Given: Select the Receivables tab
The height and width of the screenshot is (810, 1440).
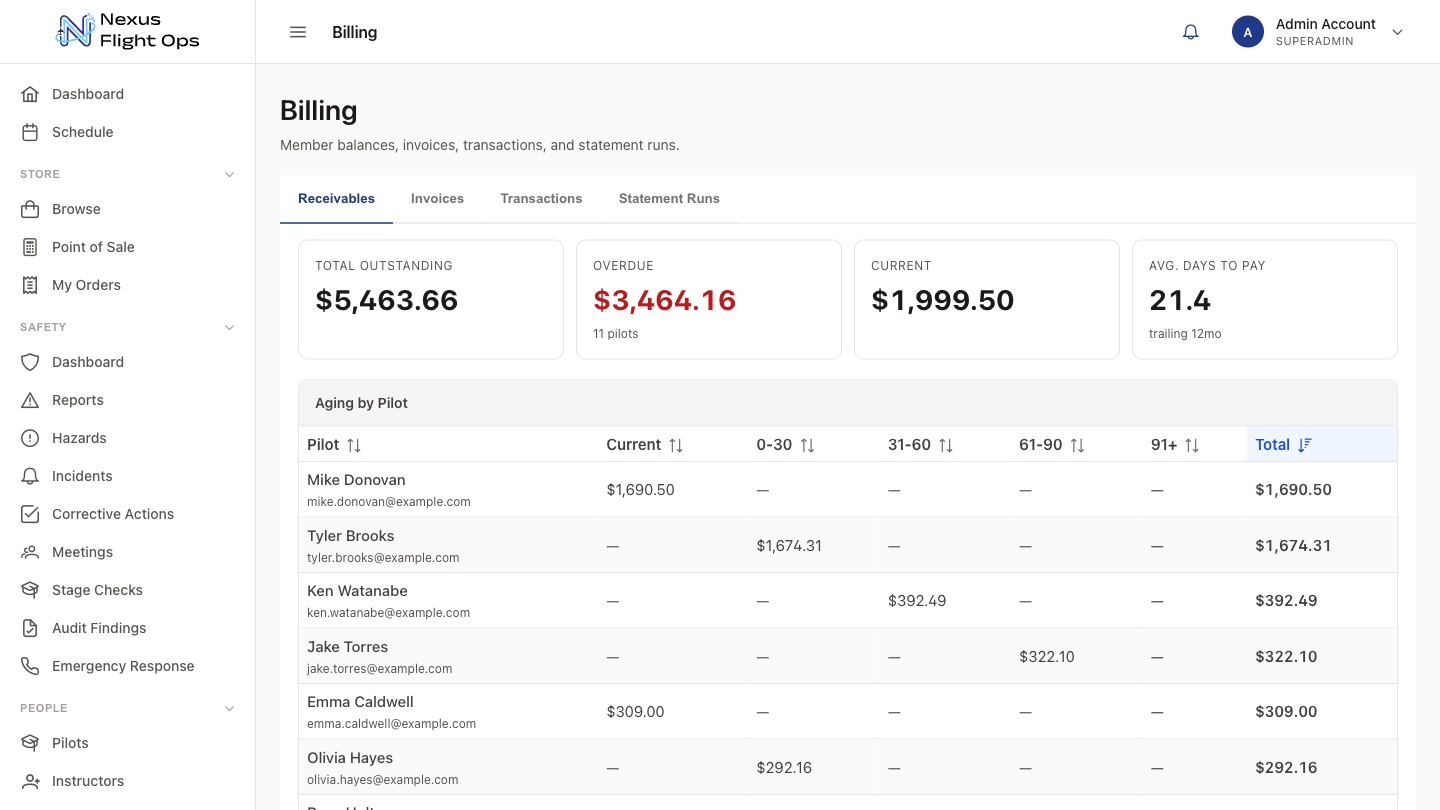Looking at the screenshot, I should [x=336, y=198].
